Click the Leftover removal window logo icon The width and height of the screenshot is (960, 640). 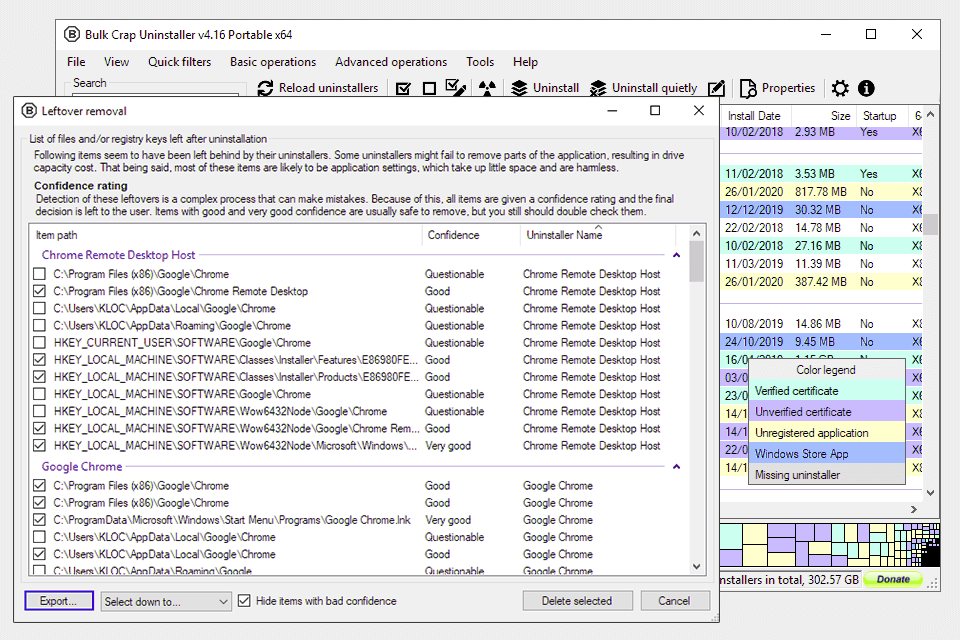tap(29, 111)
